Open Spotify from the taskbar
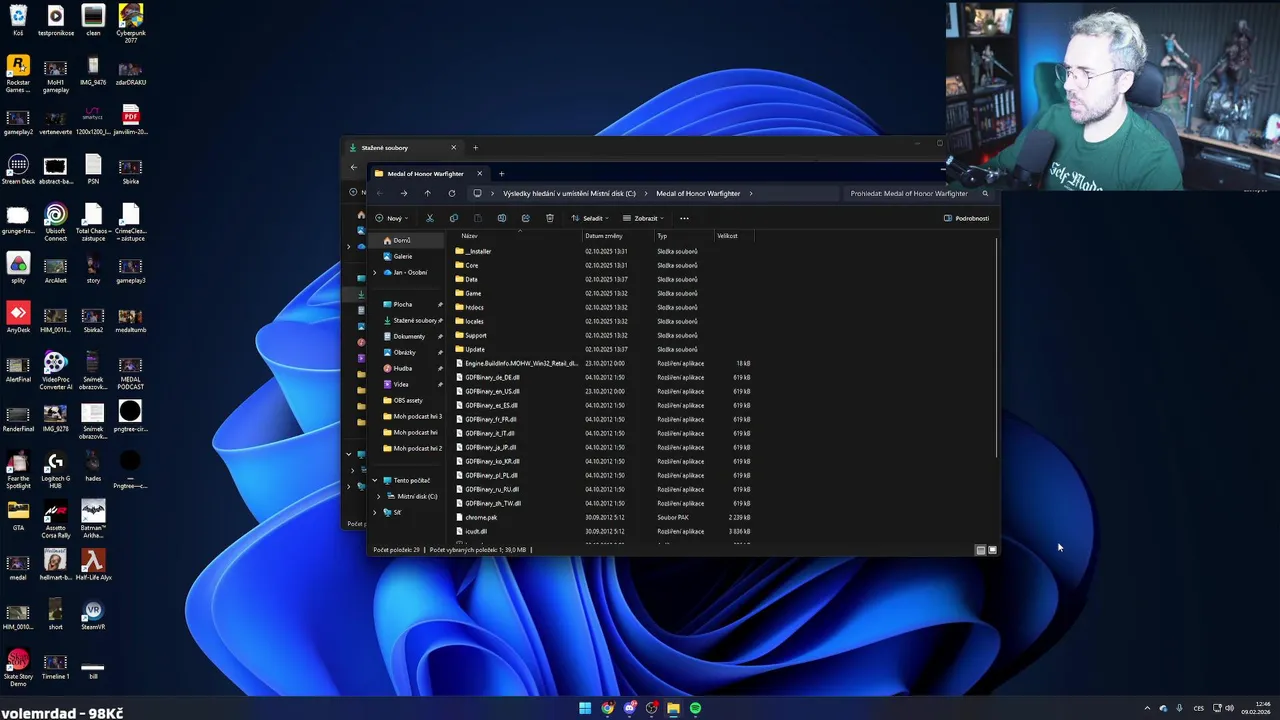Image resolution: width=1280 pixels, height=720 pixels. (x=695, y=708)
